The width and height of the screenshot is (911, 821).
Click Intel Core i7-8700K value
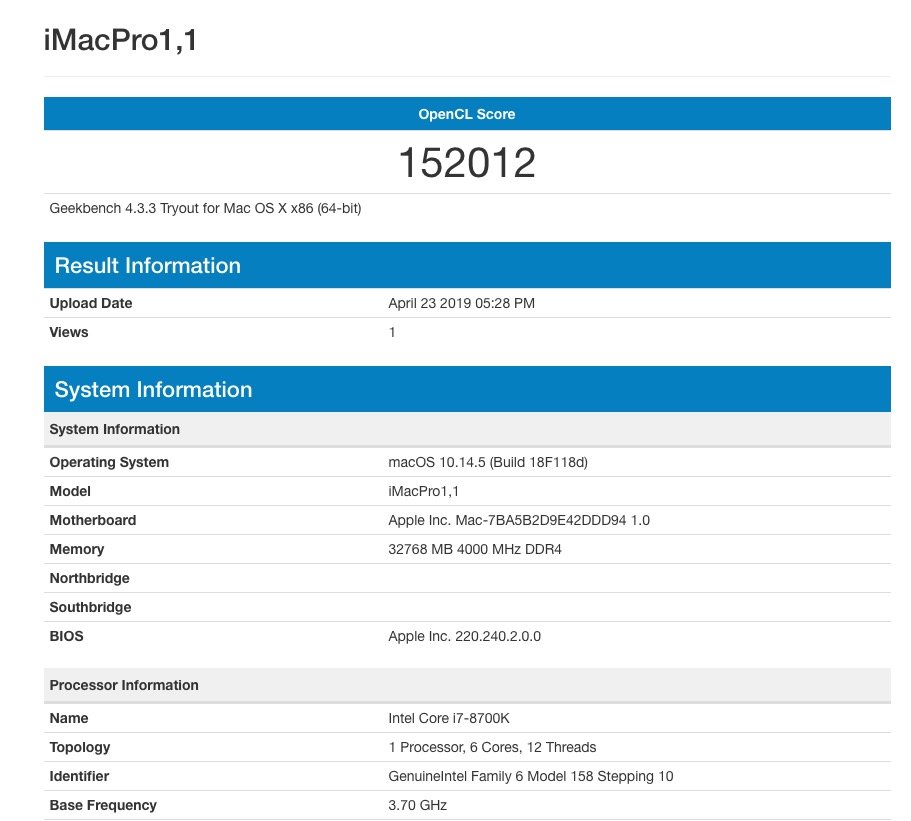pos(449,719)
